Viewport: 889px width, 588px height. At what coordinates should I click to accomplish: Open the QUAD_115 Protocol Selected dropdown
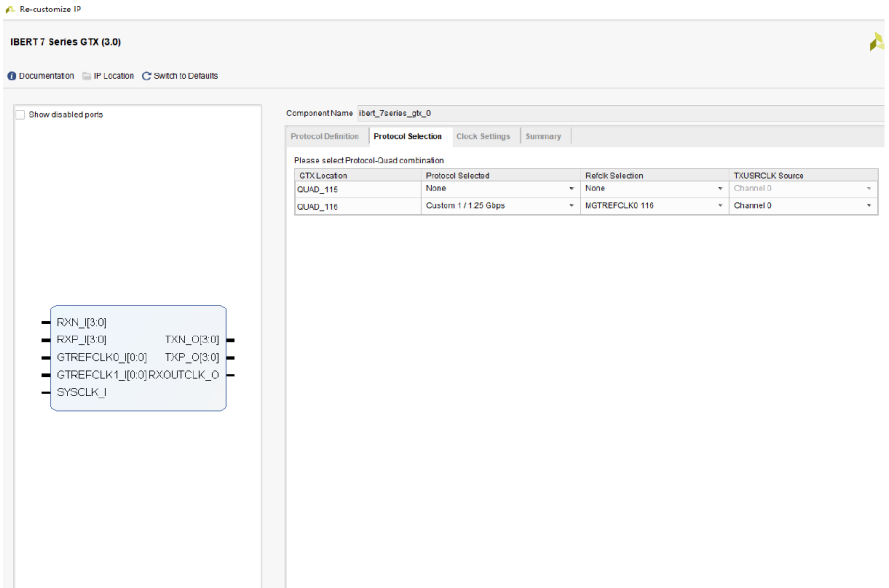pyautogui.click(x=500, y=189)
